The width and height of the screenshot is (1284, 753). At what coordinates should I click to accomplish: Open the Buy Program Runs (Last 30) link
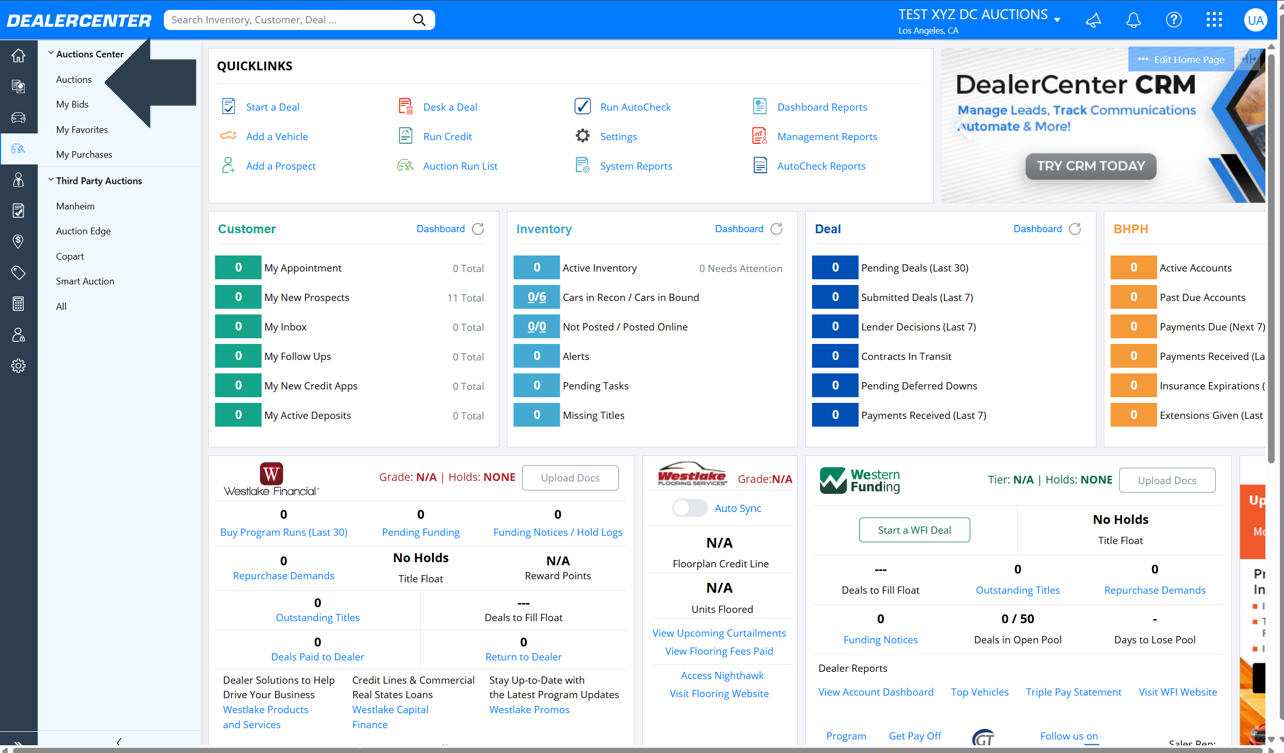pyautogui.click(x=284, y=532)
